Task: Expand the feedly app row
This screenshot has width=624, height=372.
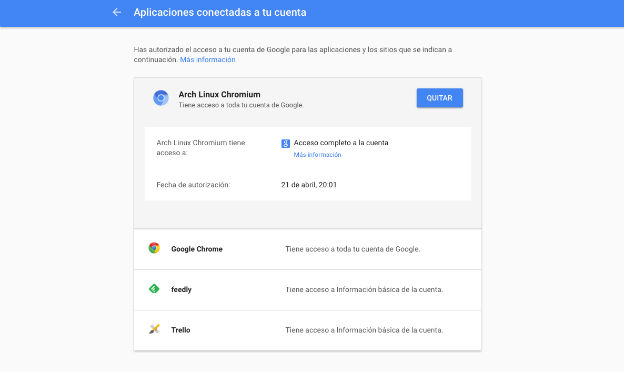Action: pyautogui.click(x=307, y=290)
